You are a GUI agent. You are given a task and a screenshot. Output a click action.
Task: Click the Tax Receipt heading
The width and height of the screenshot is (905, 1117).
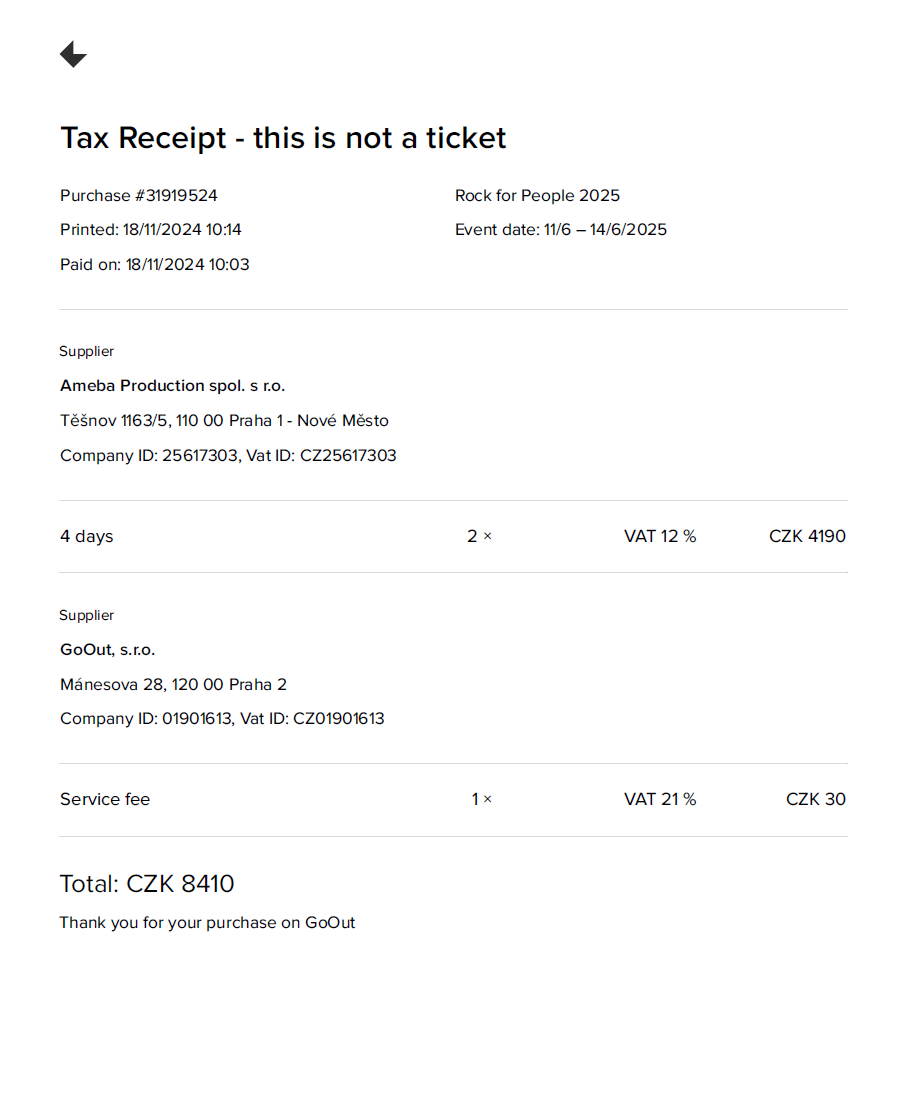tap(283, 137)
